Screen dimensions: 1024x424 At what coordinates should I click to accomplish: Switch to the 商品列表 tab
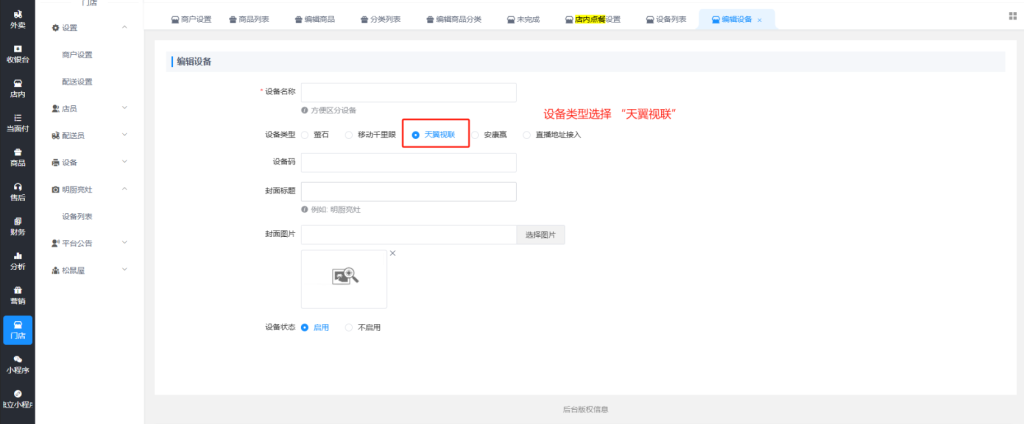(x=249, y=20)
